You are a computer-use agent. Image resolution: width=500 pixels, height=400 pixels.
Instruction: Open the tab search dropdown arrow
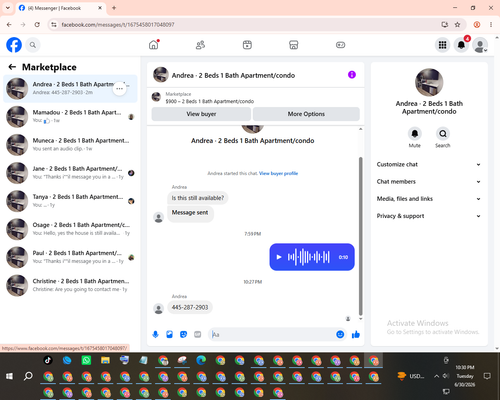[x=8, y=8]
